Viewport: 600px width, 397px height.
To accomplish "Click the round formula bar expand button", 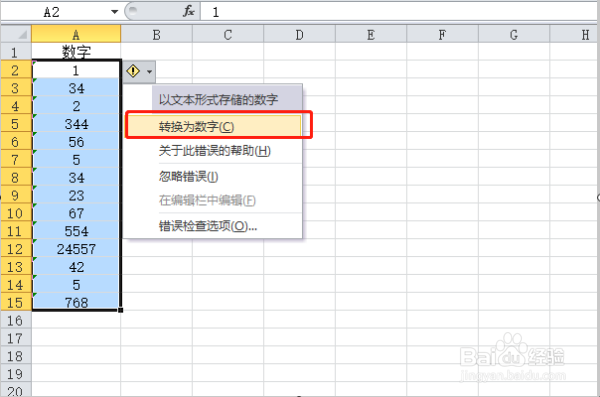I will pos(132,11).
